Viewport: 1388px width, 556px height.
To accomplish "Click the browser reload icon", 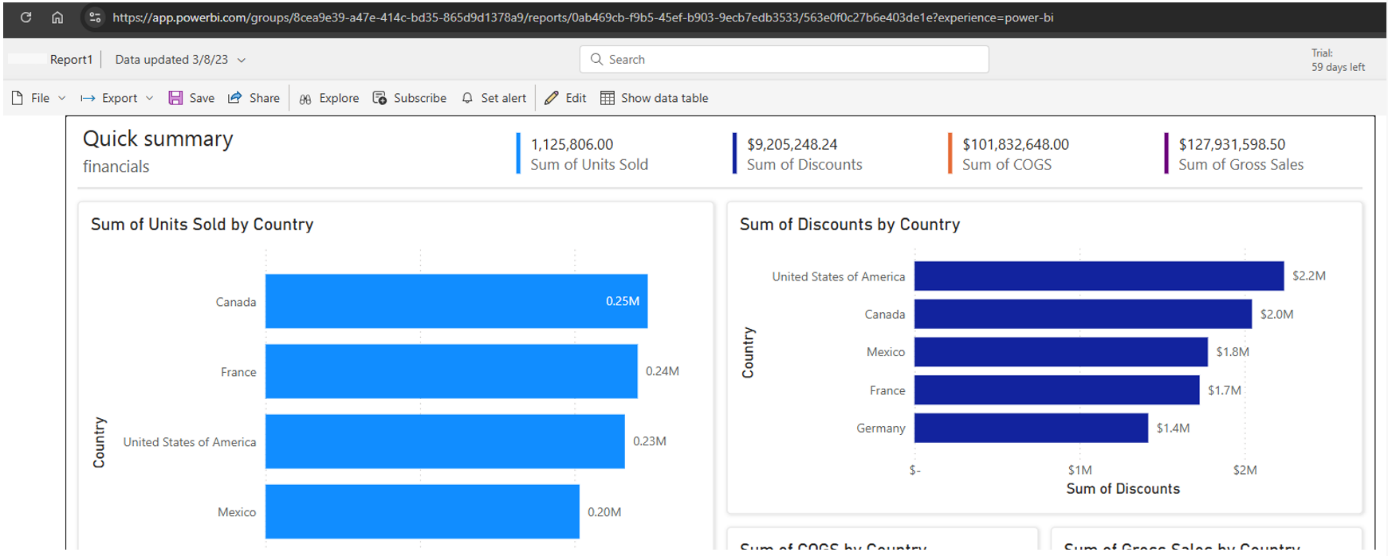I will click(25, 18).
